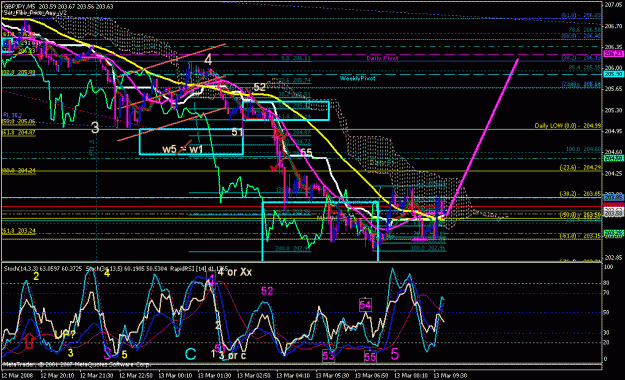Click the (-38.2) - 203.85 fib label
This screenshot has height=380, width=625.
(x=580, y=194)
